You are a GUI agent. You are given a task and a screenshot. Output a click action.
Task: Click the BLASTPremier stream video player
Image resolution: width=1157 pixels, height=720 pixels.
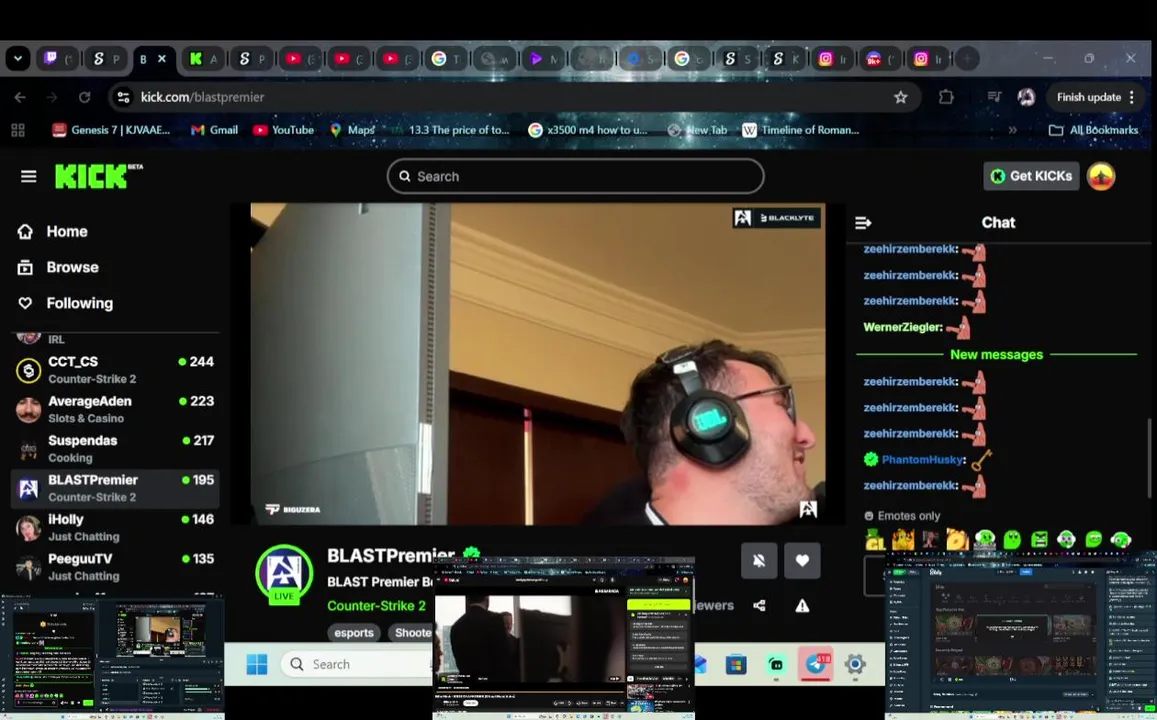tap(538, 364)
